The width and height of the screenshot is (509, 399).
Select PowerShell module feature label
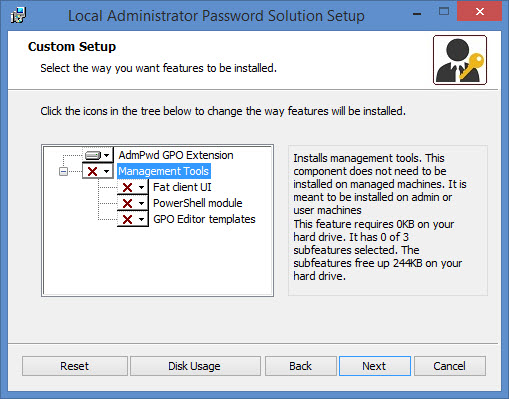[198, 203]
